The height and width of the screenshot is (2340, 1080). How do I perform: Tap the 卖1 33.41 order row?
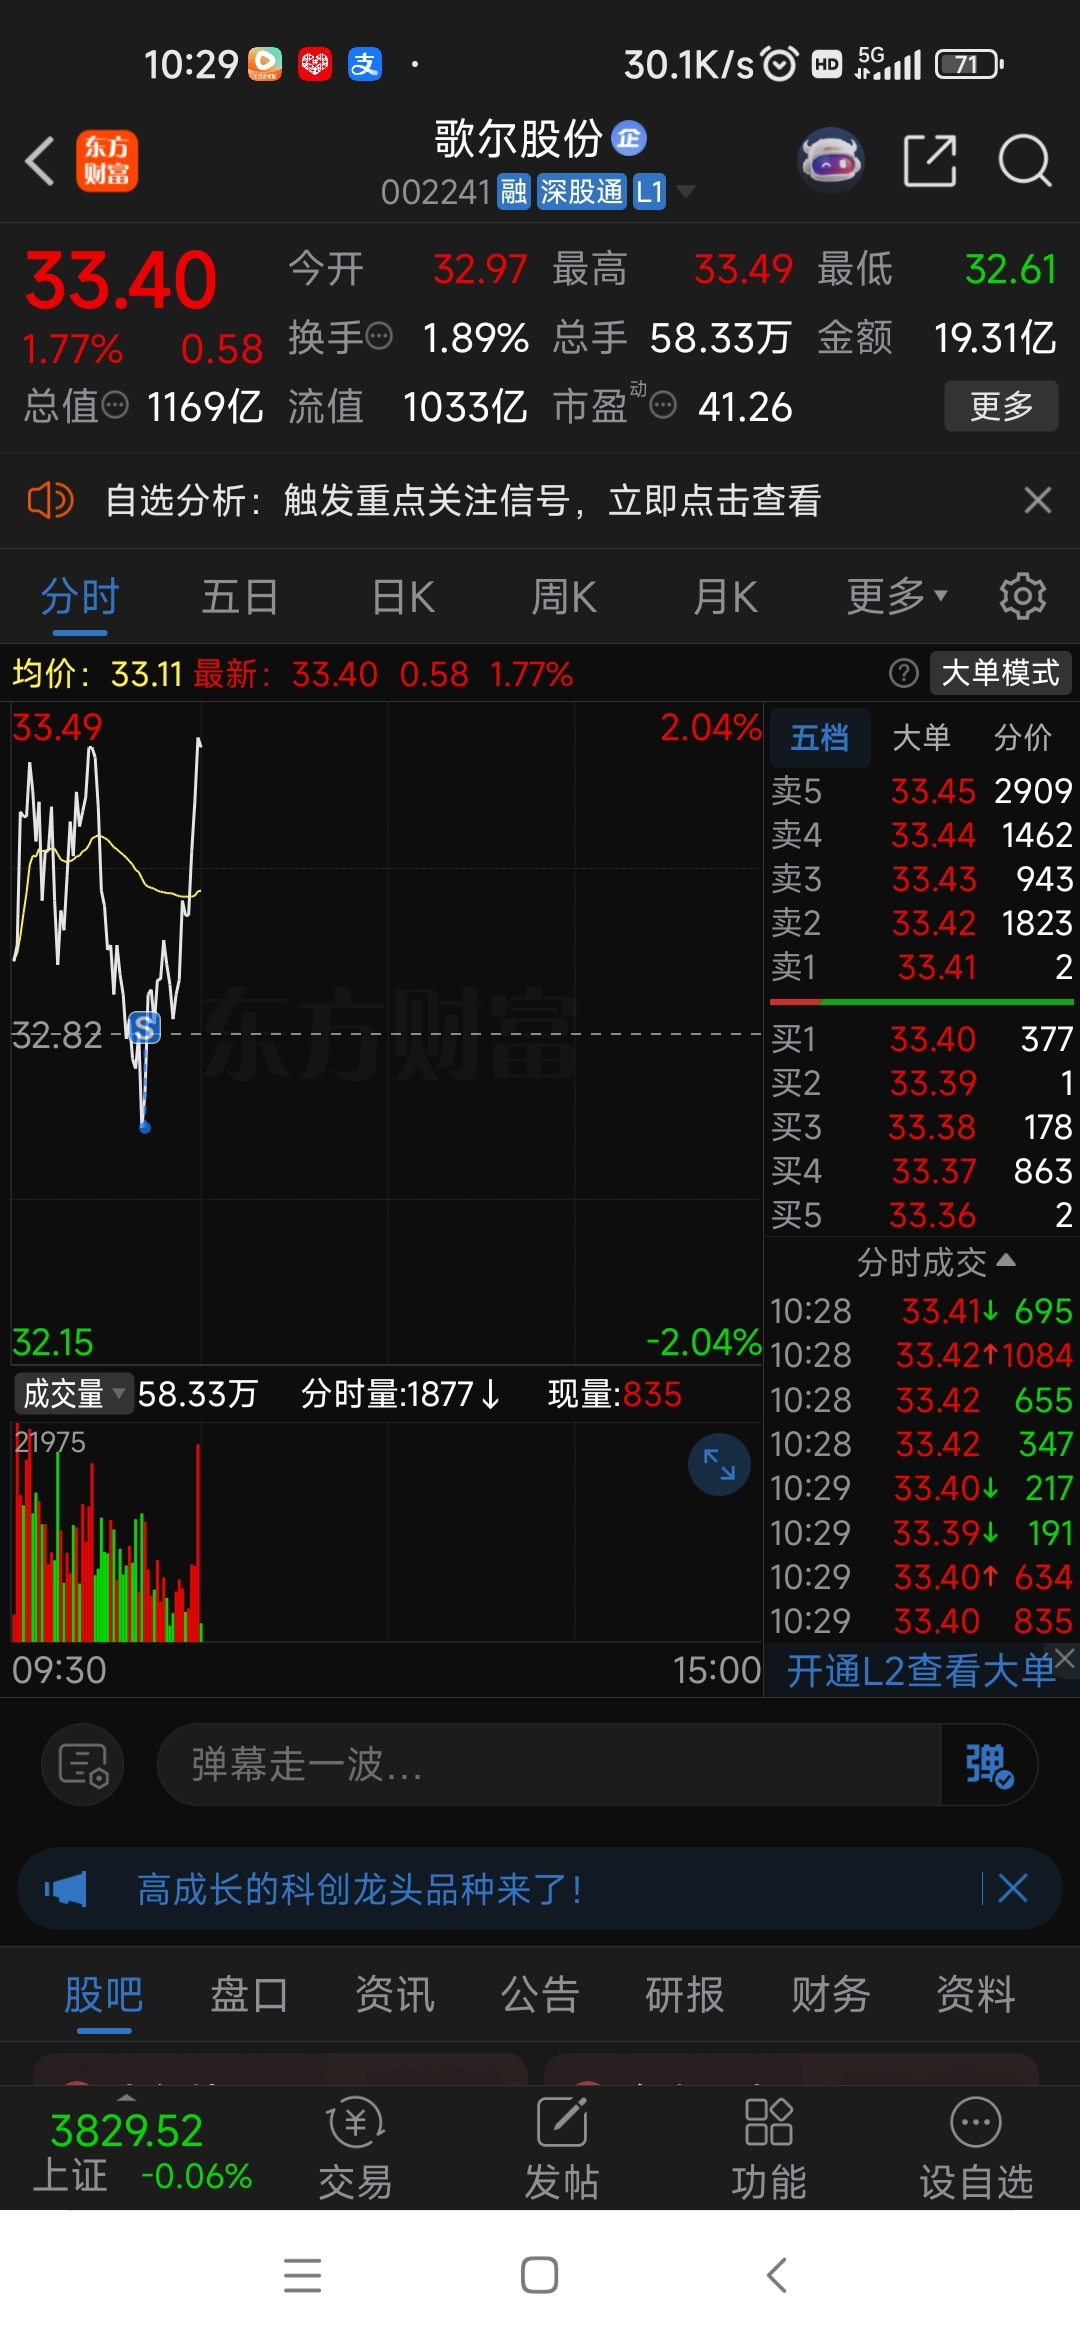click(921, 967)
